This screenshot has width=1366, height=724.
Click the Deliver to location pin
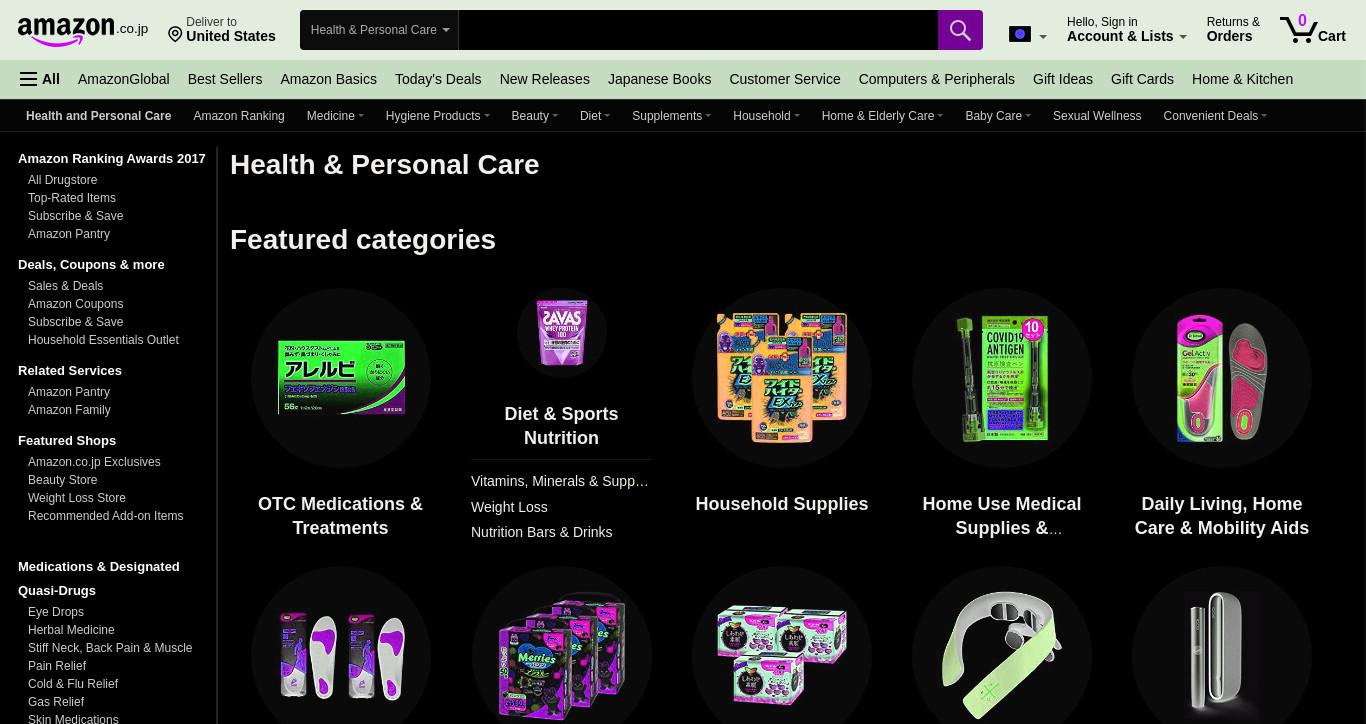point(175,35)
